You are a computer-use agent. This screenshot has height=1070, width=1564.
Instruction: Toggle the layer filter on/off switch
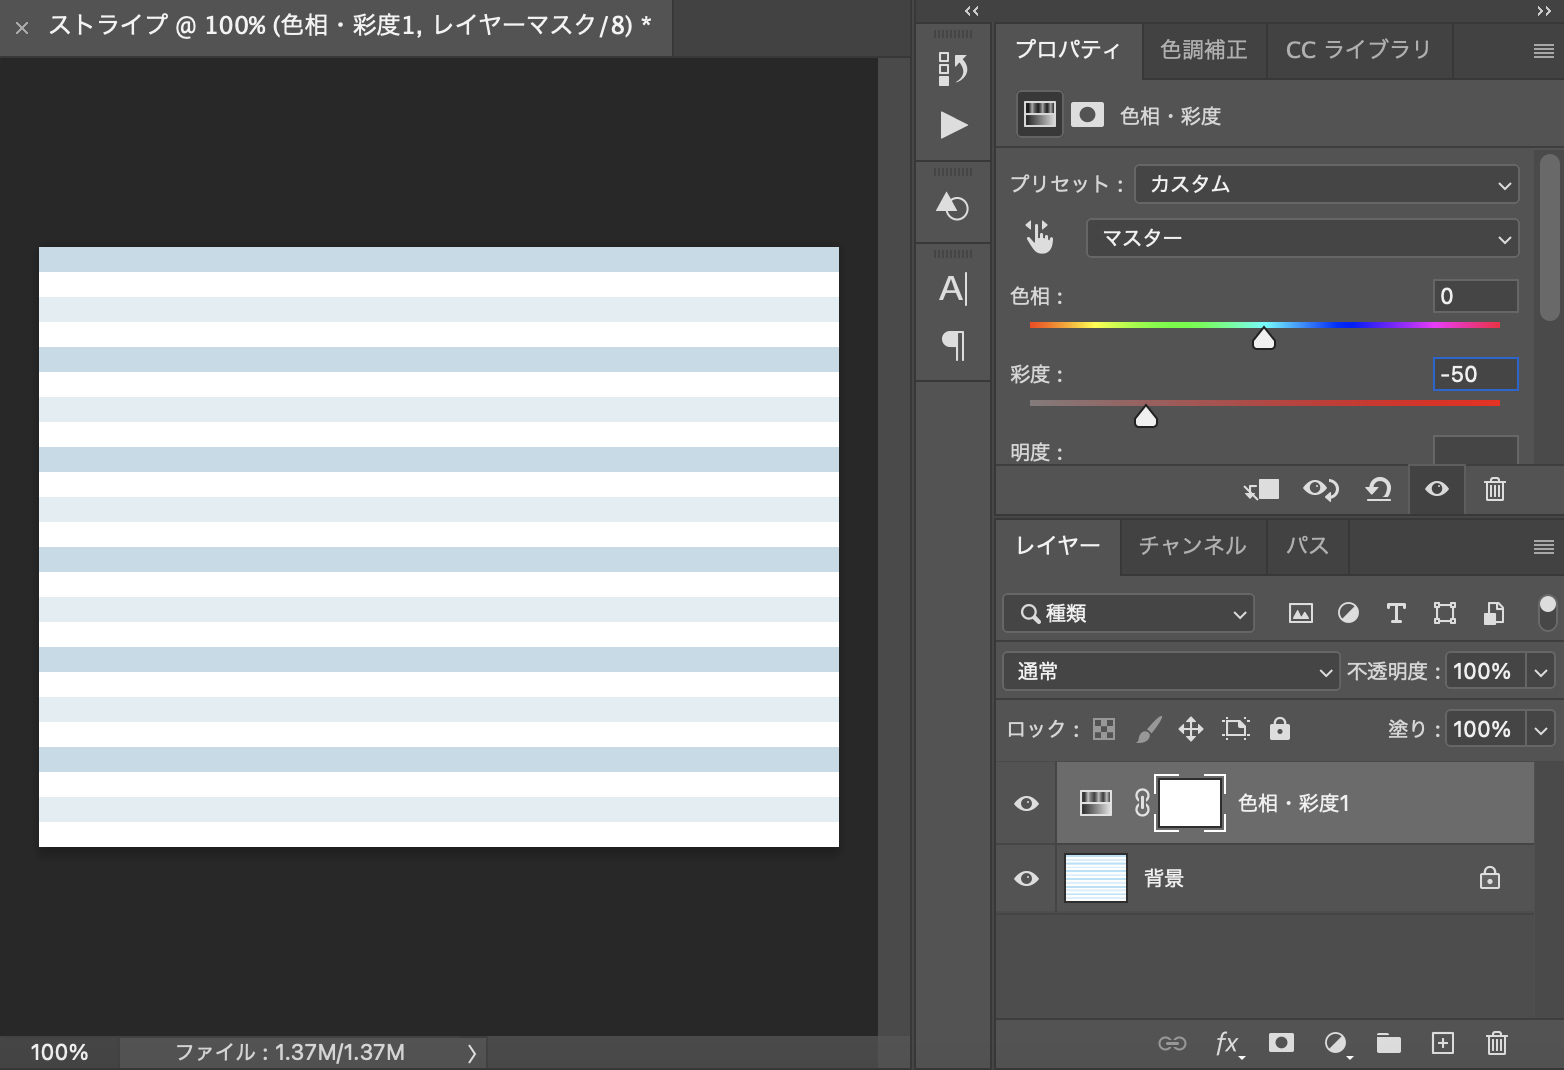point(1547,612)
